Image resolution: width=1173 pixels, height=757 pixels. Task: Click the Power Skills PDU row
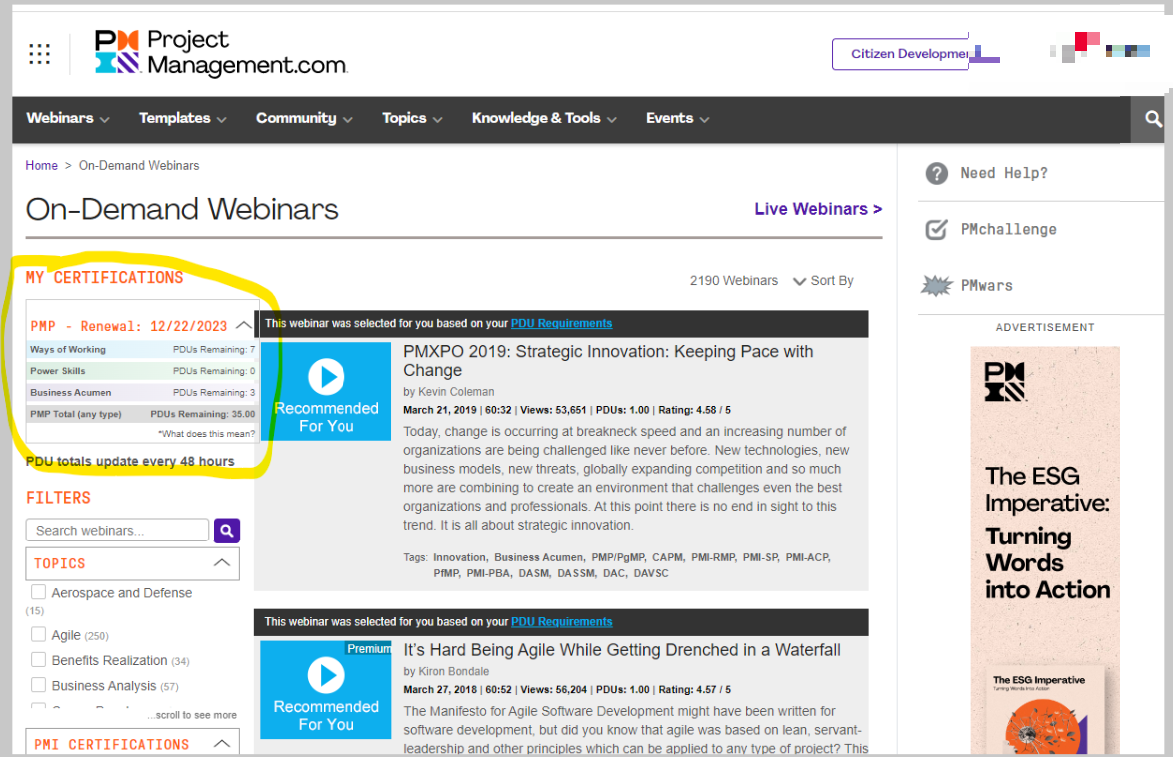(142, 371)
